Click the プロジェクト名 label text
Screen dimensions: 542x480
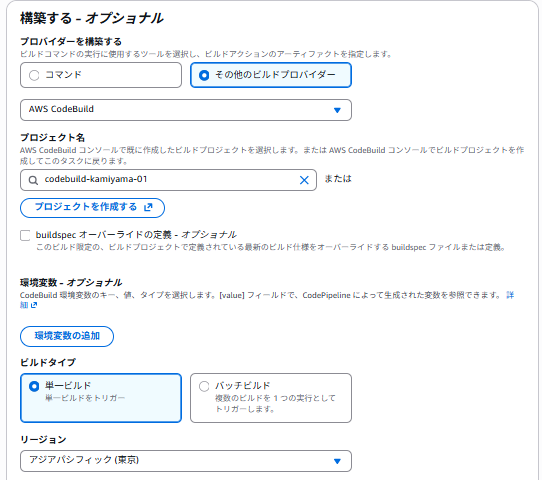tap(53, 138)
